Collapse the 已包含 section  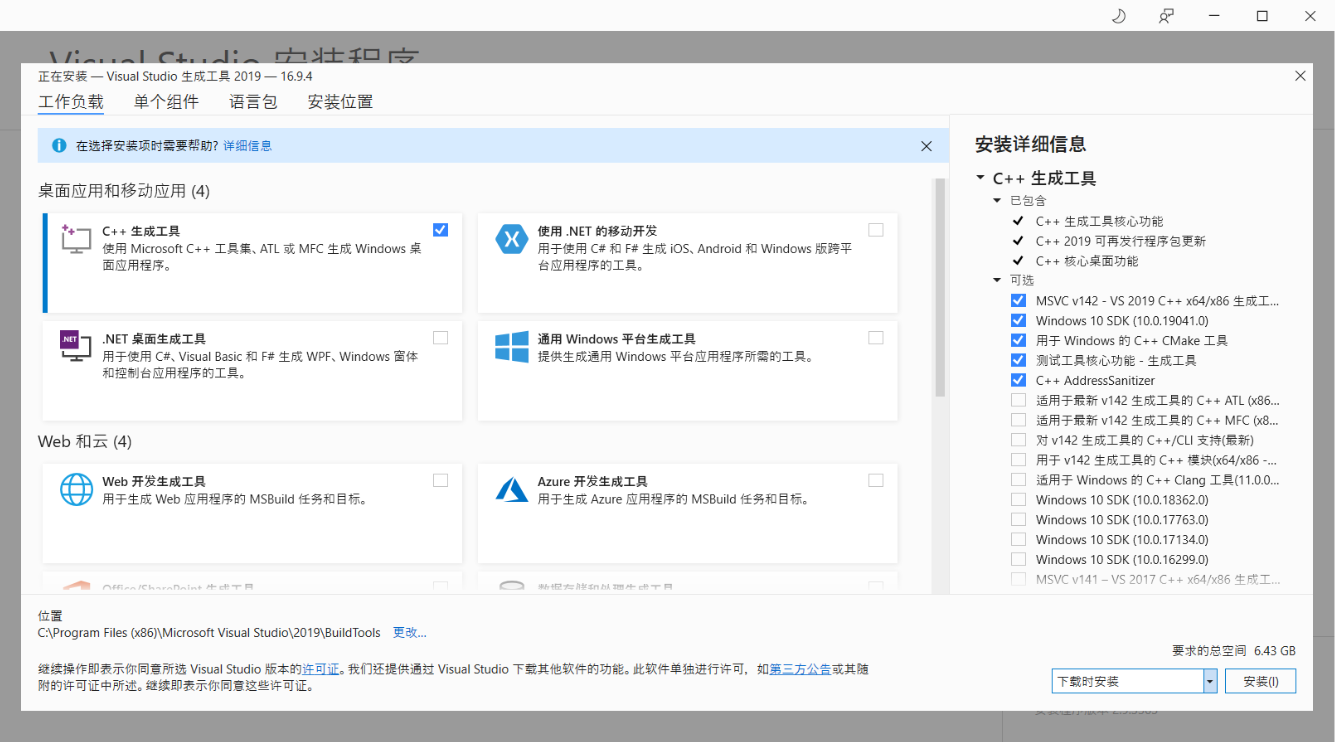point(997,200)
